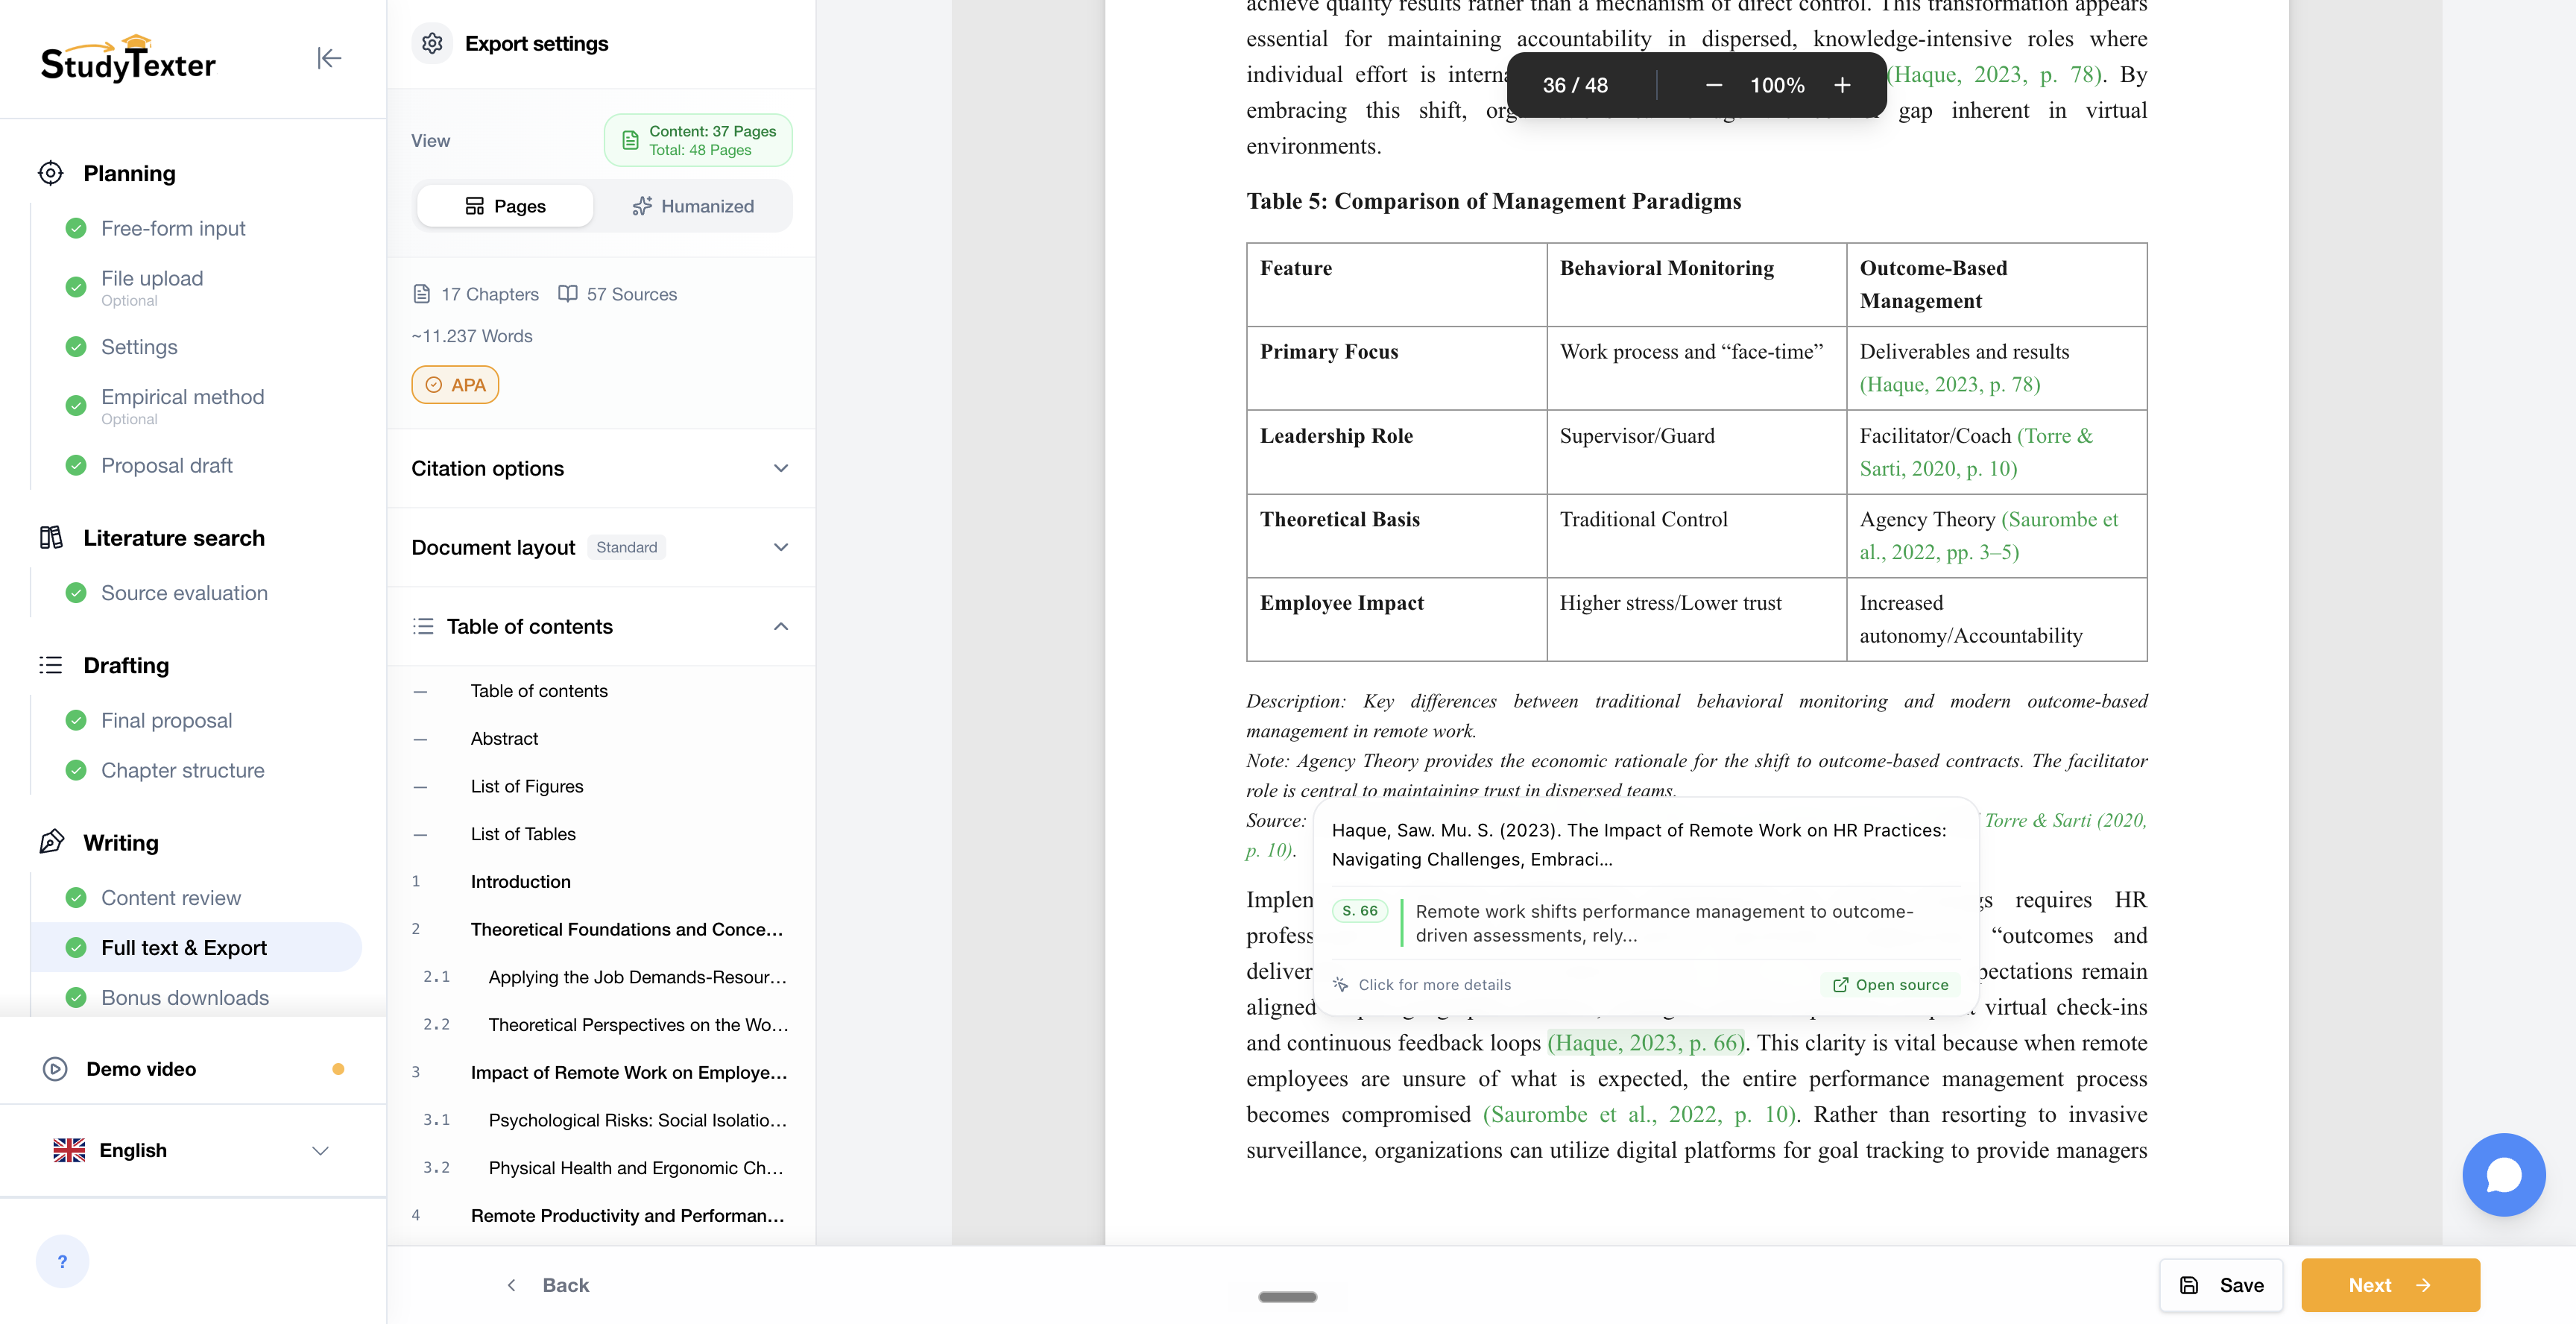
Task: Click the green check beside Free-form input
Action: [76, 228]
